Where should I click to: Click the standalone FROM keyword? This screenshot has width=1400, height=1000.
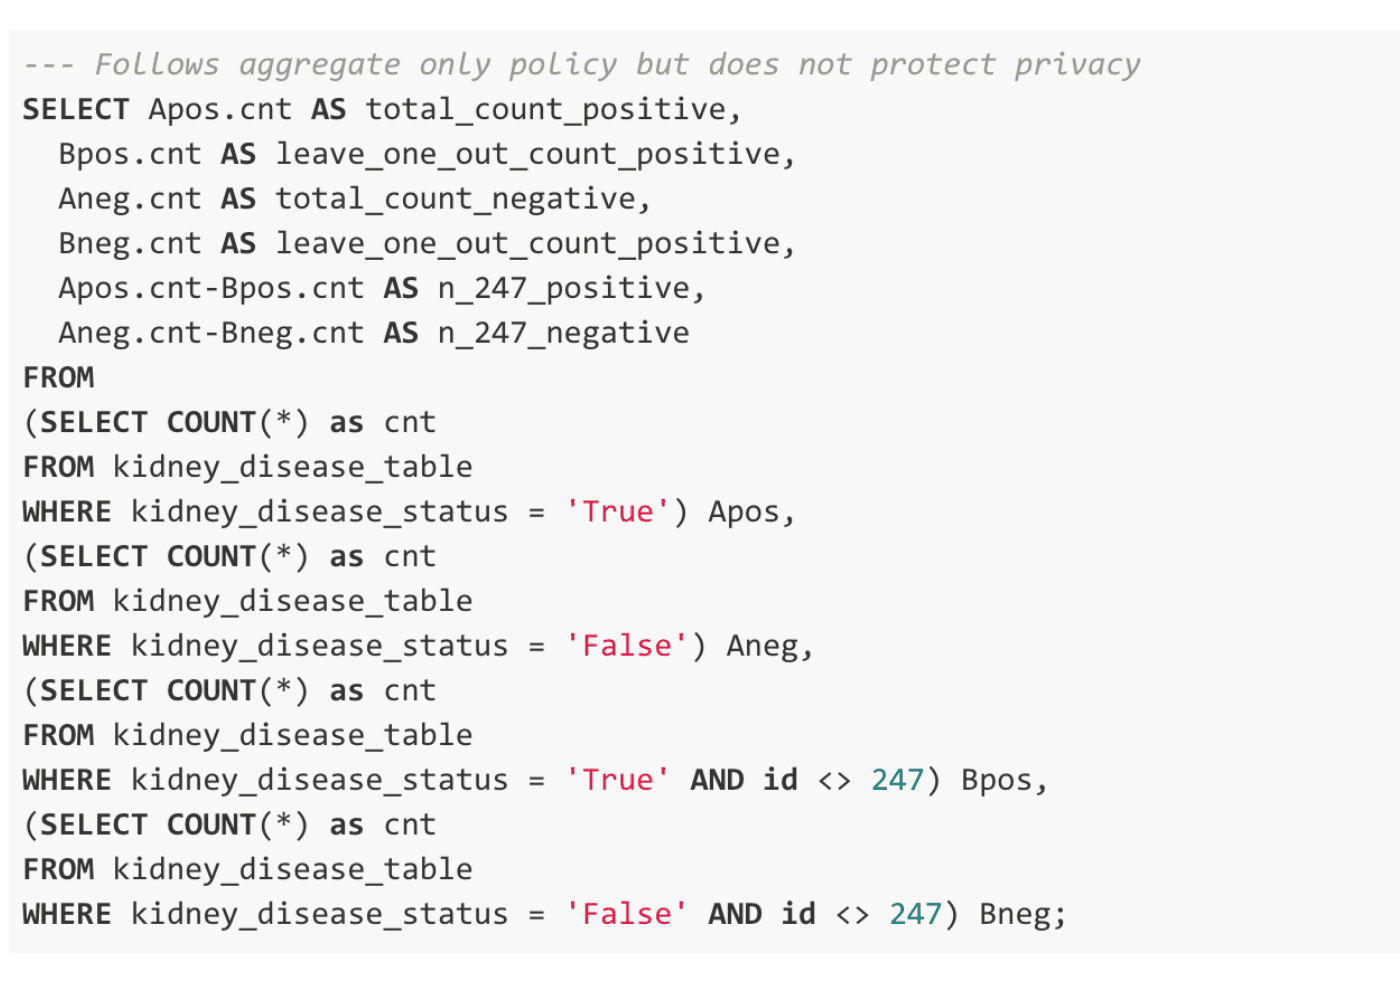point(58,378)
